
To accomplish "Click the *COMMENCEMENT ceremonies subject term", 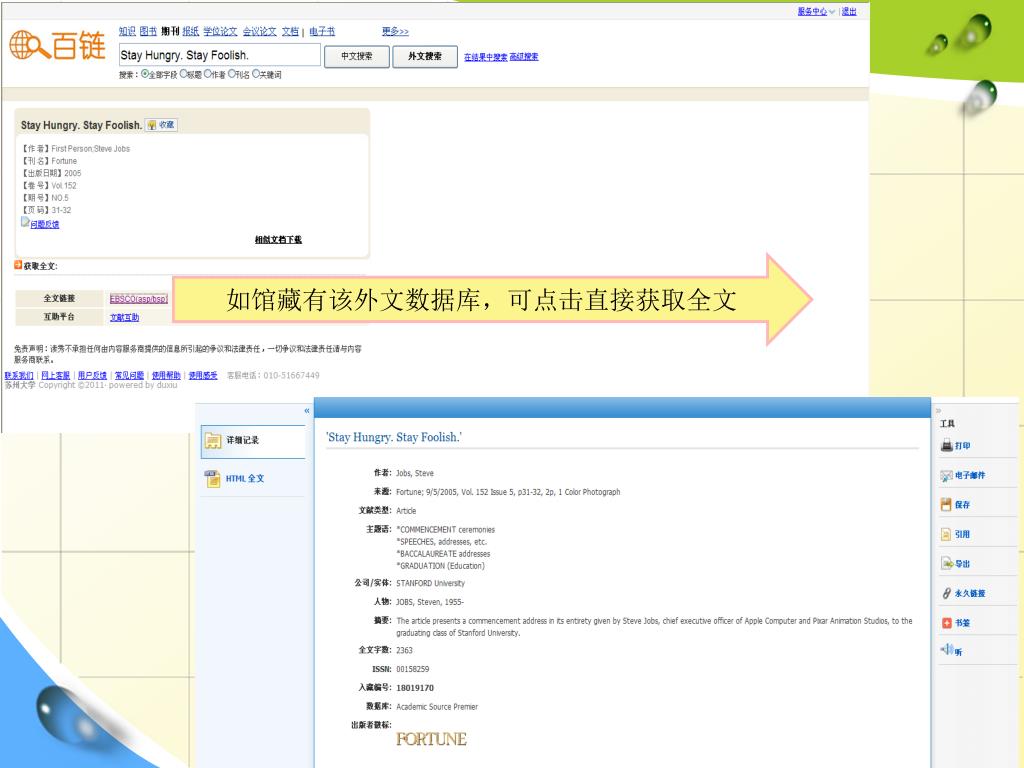I will click(x=445, y=530).
